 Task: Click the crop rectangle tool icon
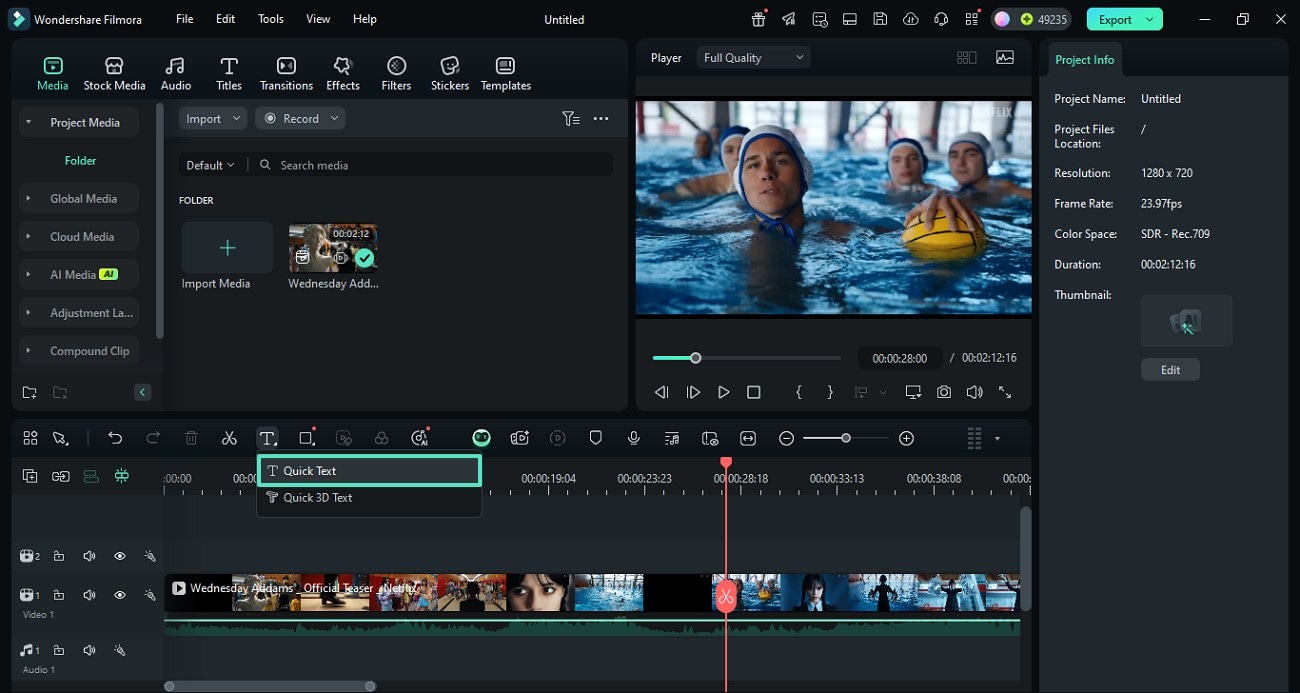[x=306, y=438]
